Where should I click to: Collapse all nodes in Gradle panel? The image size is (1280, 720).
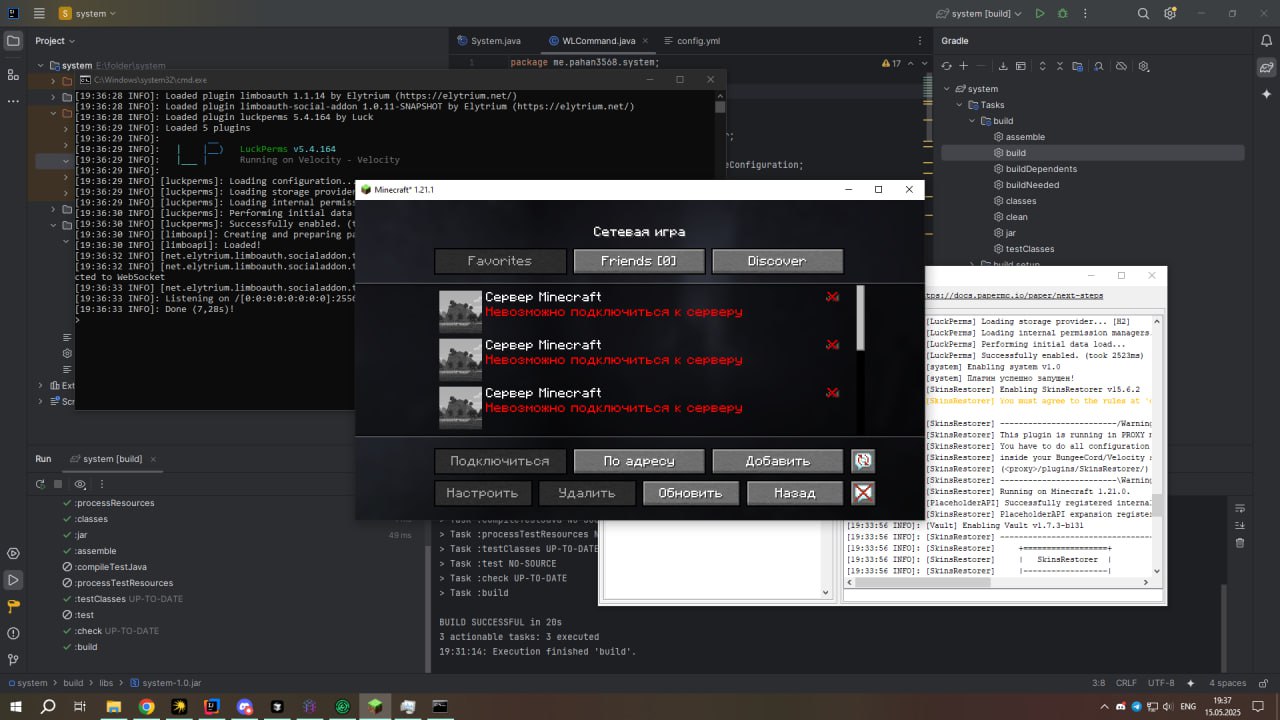point(1060,66)
